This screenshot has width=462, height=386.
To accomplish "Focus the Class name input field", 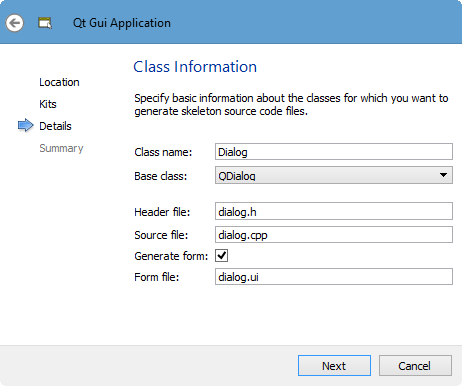I will coord(334,152).
